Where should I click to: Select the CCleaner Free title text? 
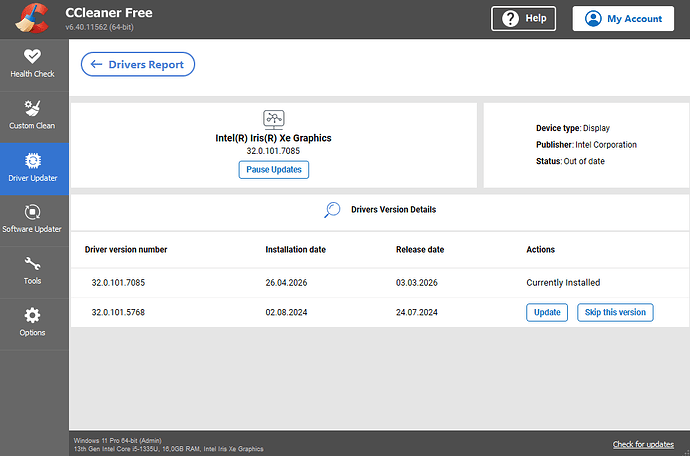109,13
